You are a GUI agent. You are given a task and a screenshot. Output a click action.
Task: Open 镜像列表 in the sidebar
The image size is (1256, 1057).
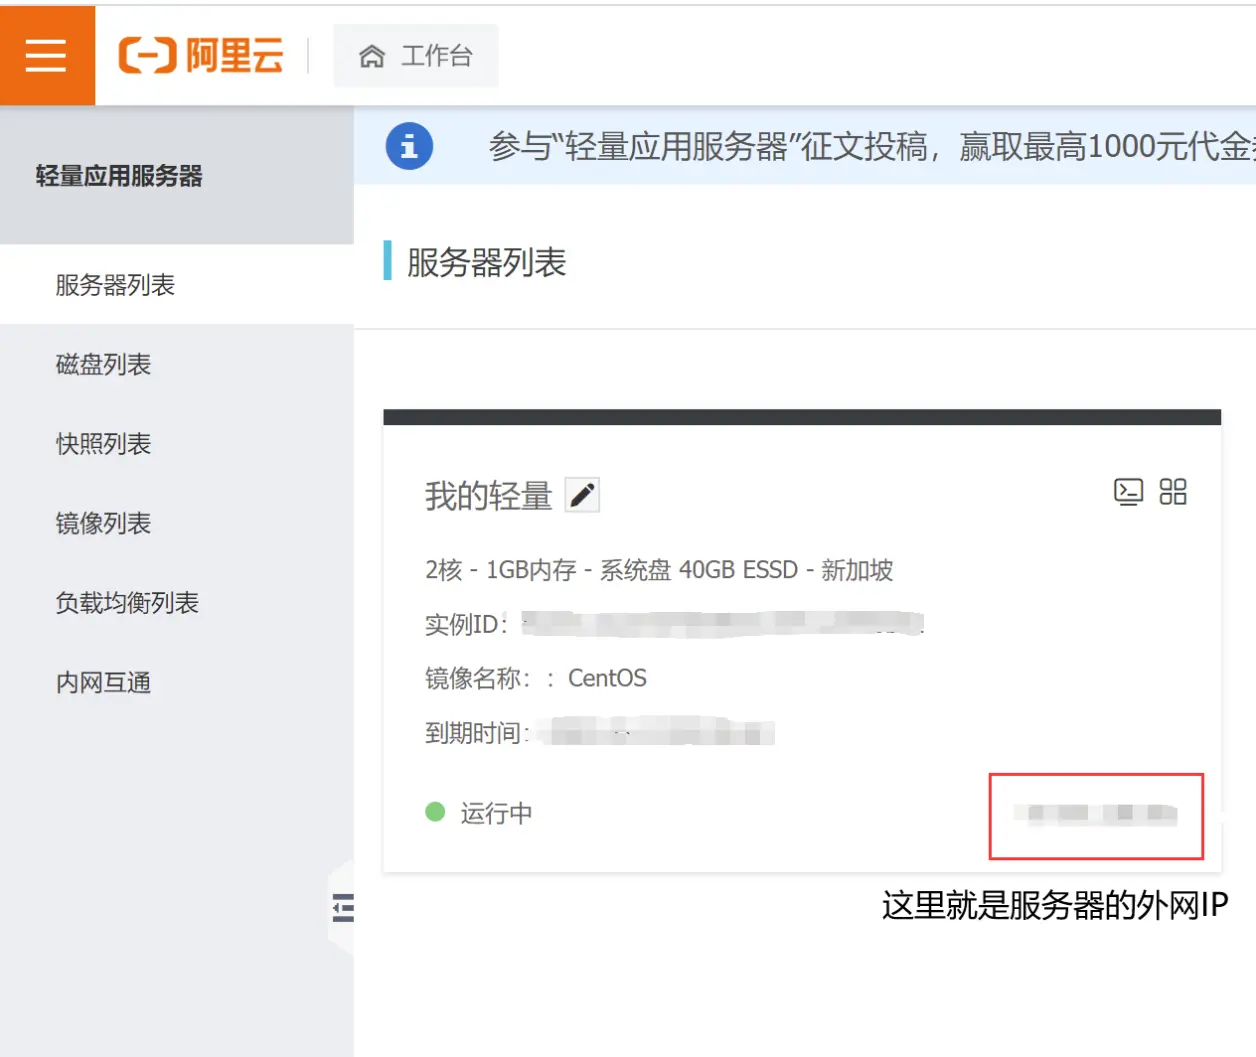pos(177,523)
